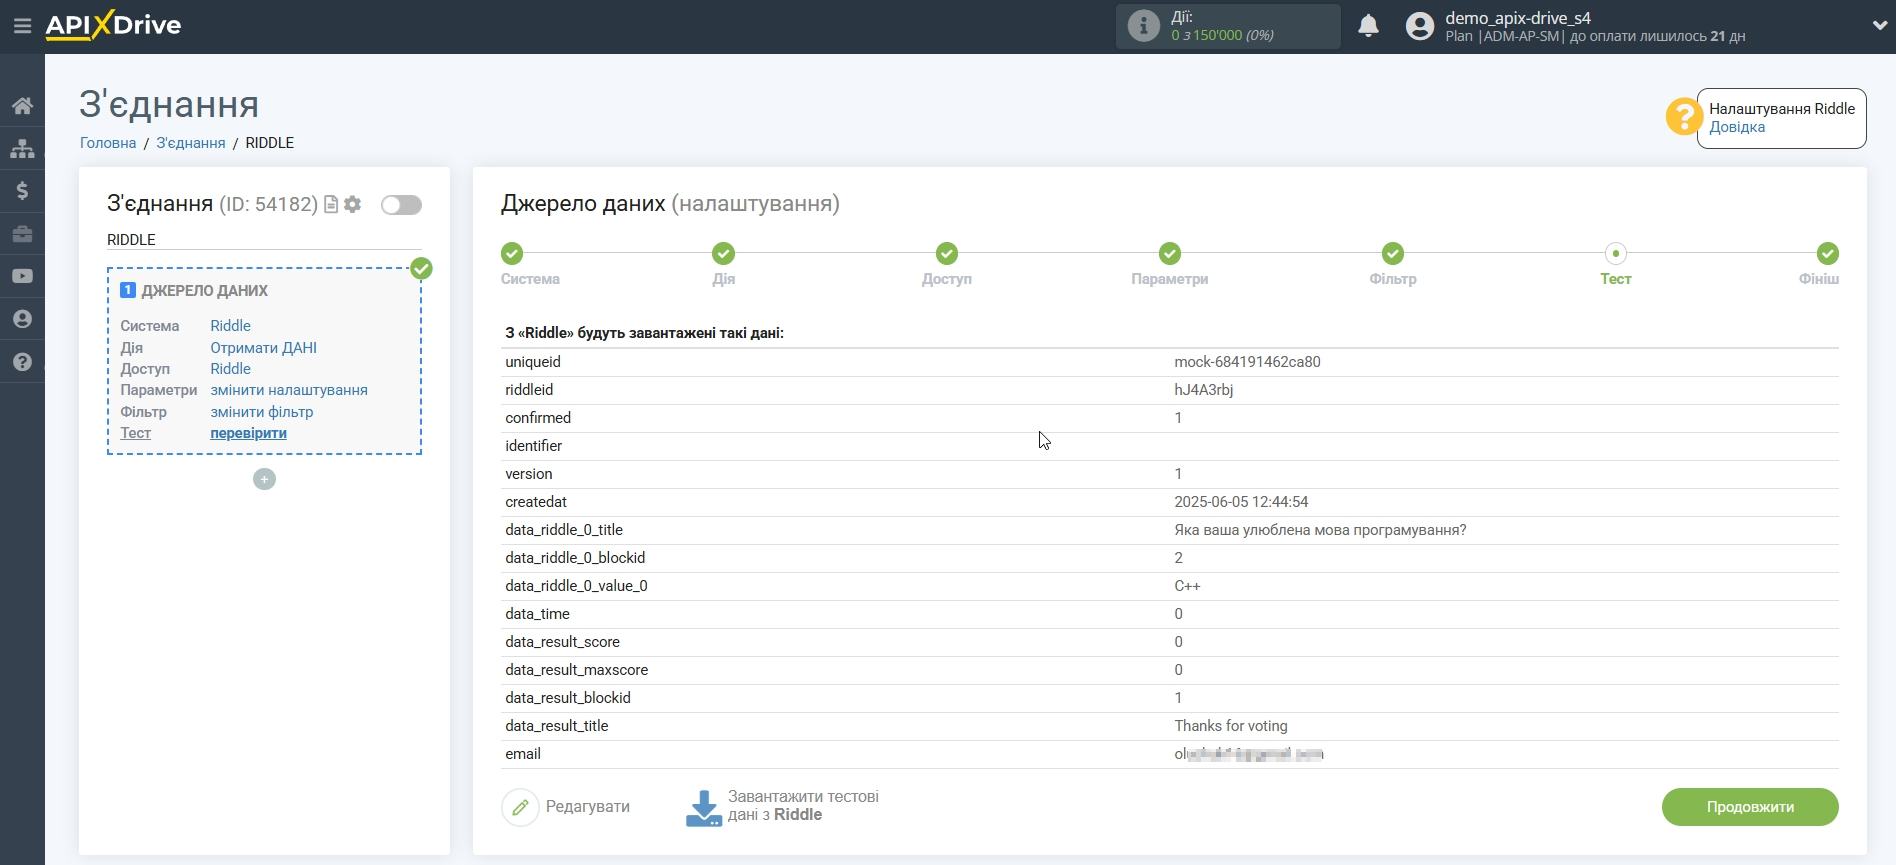Viewport: 1896px width, 865px height.
Task: Click змінити налаштування link
Action: point(289,390)
